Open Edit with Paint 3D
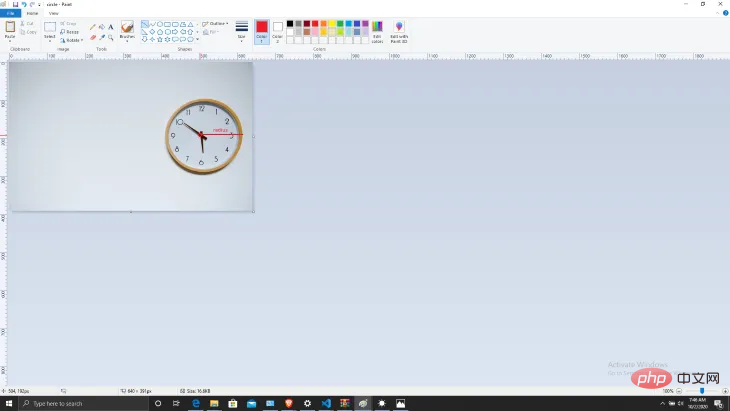Viewport: 730px width, 411px height. click(399, 32)
